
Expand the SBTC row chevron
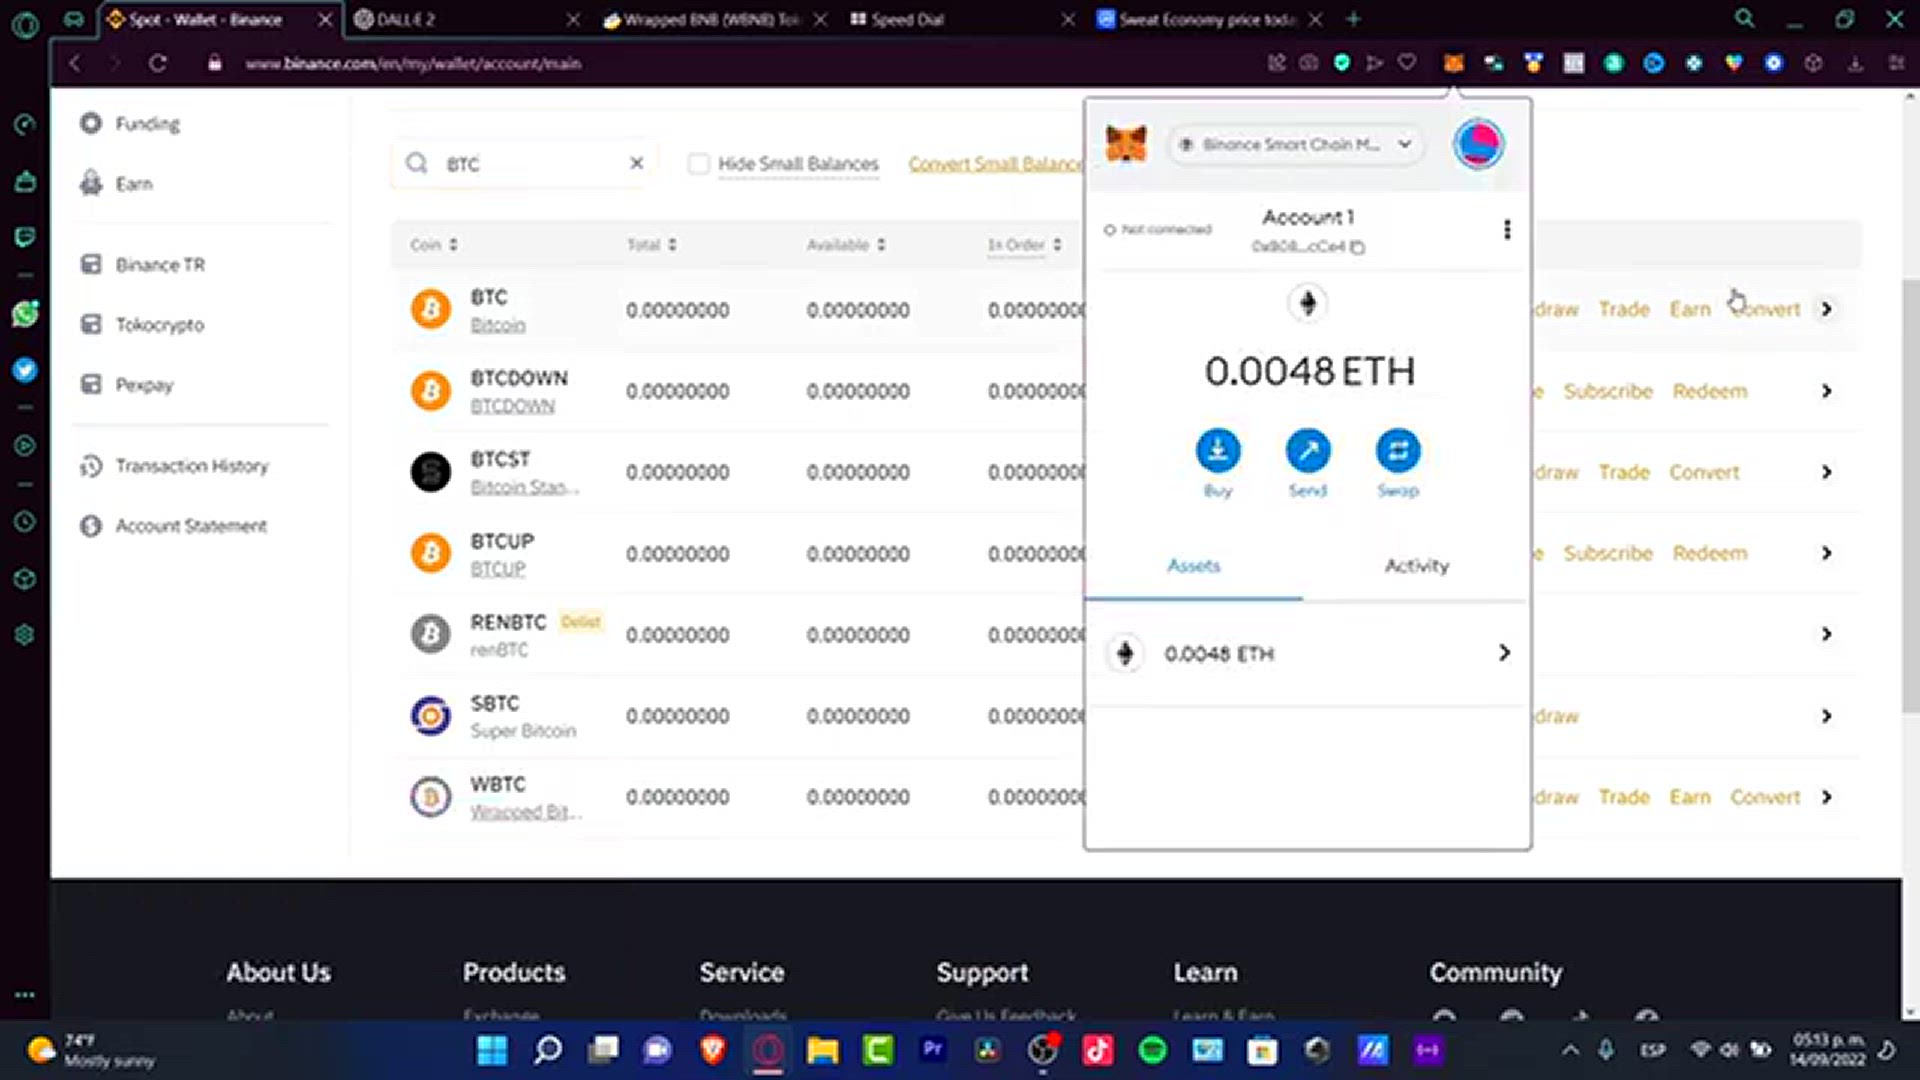pyautogui.click(x=1827, y=716)
